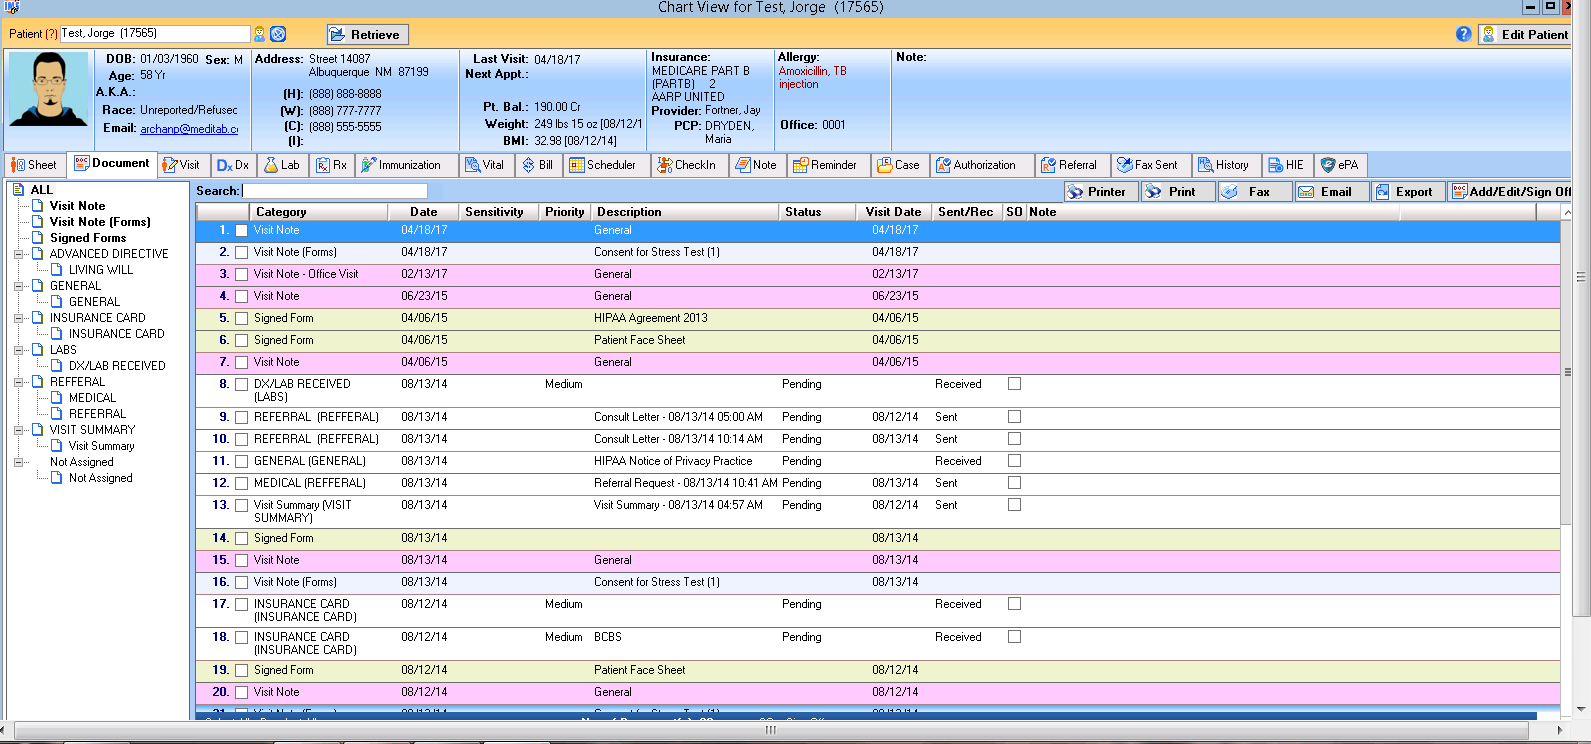
Task: Open the Bill tab
Action: (539, 165)
